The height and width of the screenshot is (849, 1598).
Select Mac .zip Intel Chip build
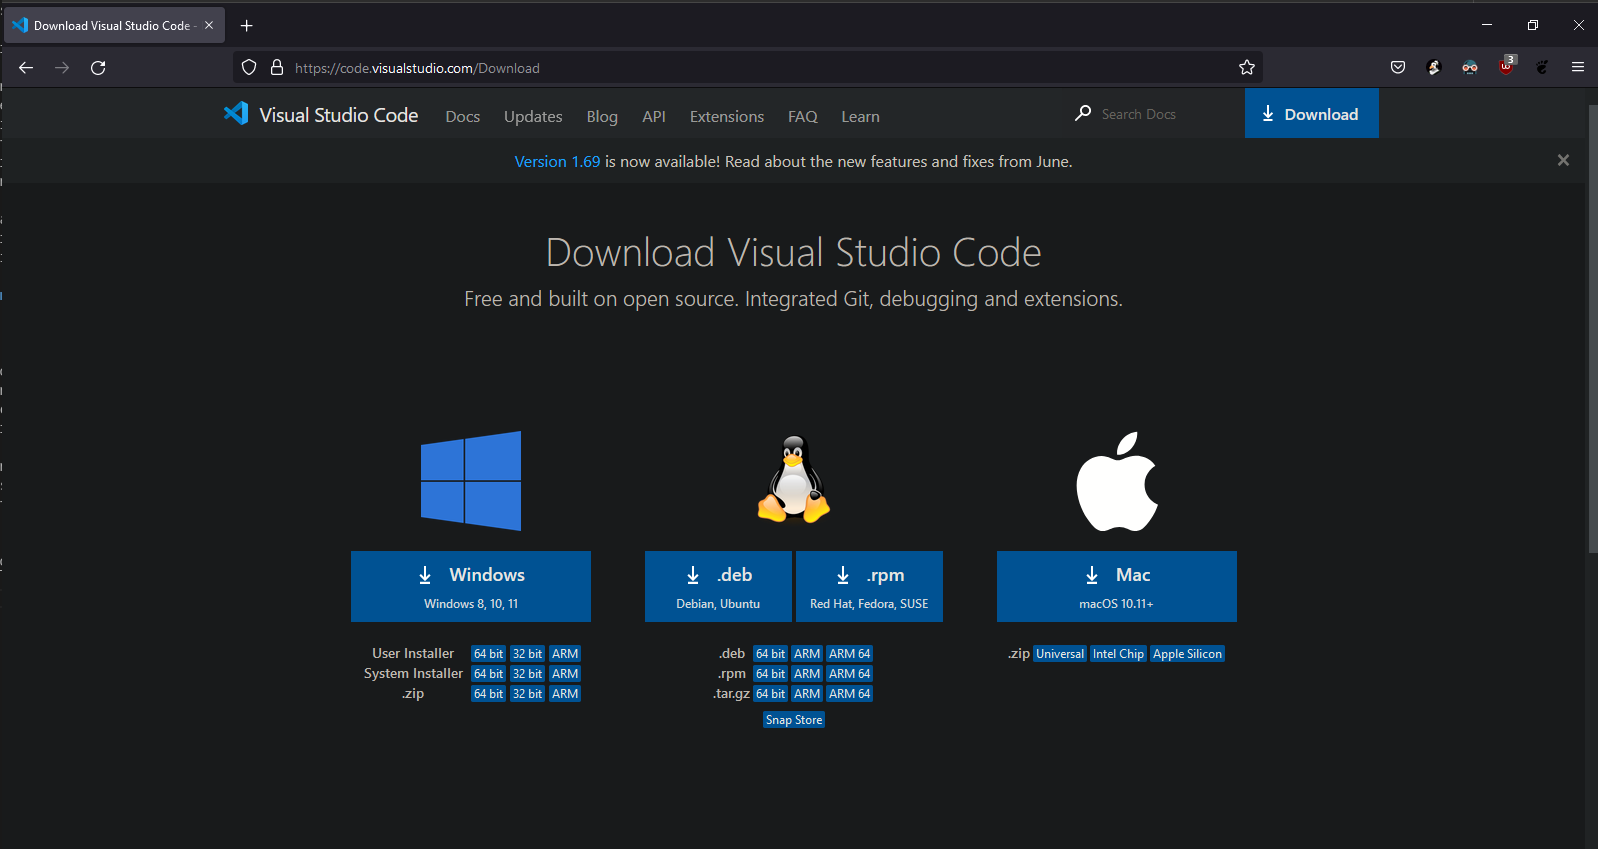1118,654
